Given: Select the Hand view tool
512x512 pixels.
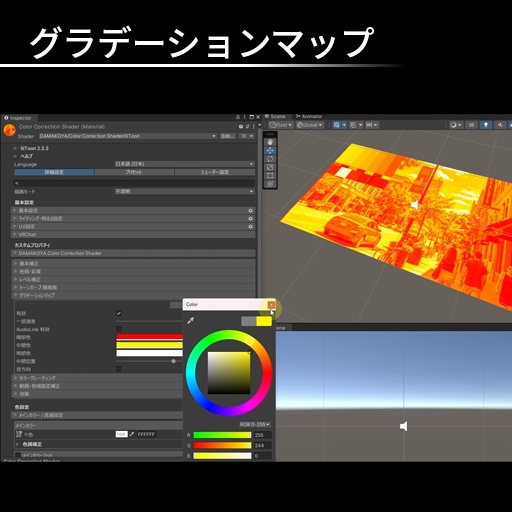Looking at the screenshot, I should click(270, 142).
